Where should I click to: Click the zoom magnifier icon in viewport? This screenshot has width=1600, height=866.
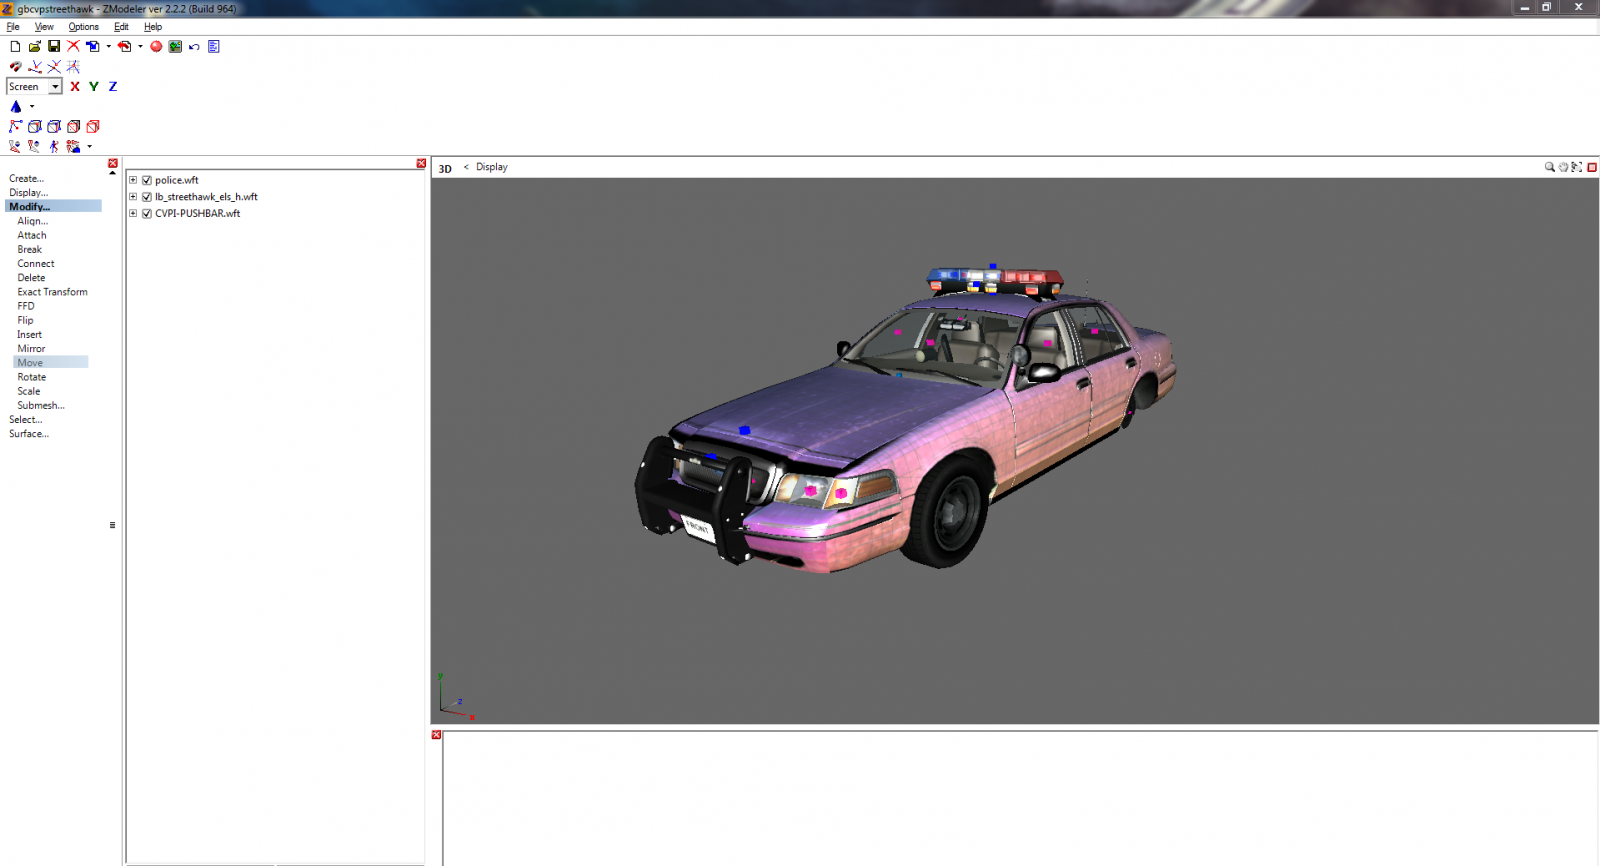(1549, 167)
